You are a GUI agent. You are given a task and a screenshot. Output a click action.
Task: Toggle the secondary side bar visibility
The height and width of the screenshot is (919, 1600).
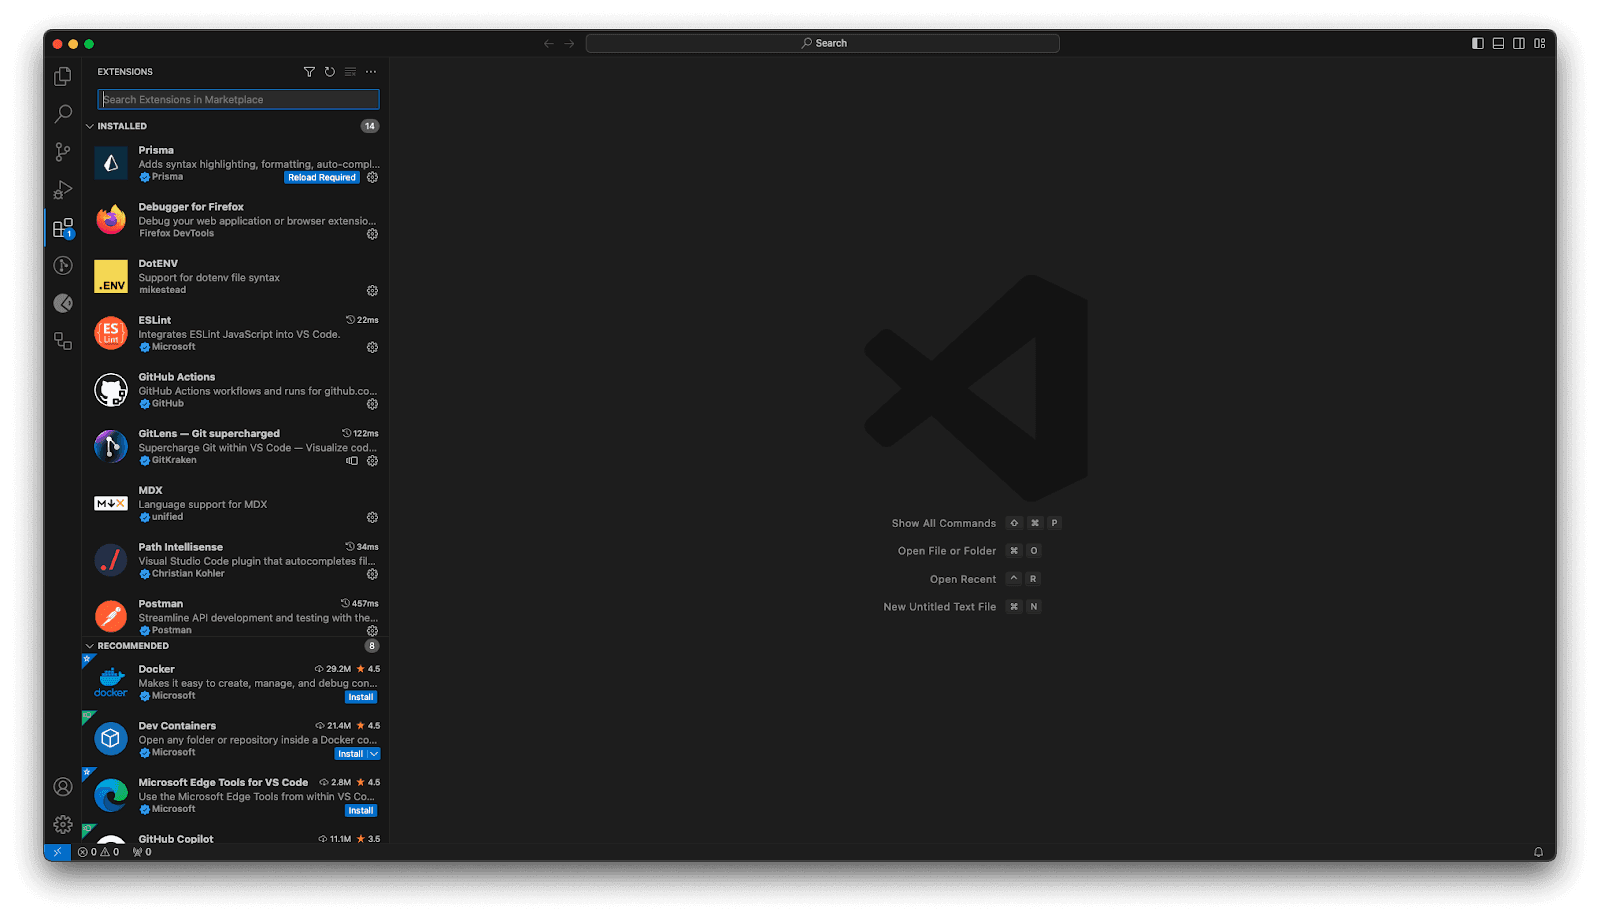[1519, 43]
